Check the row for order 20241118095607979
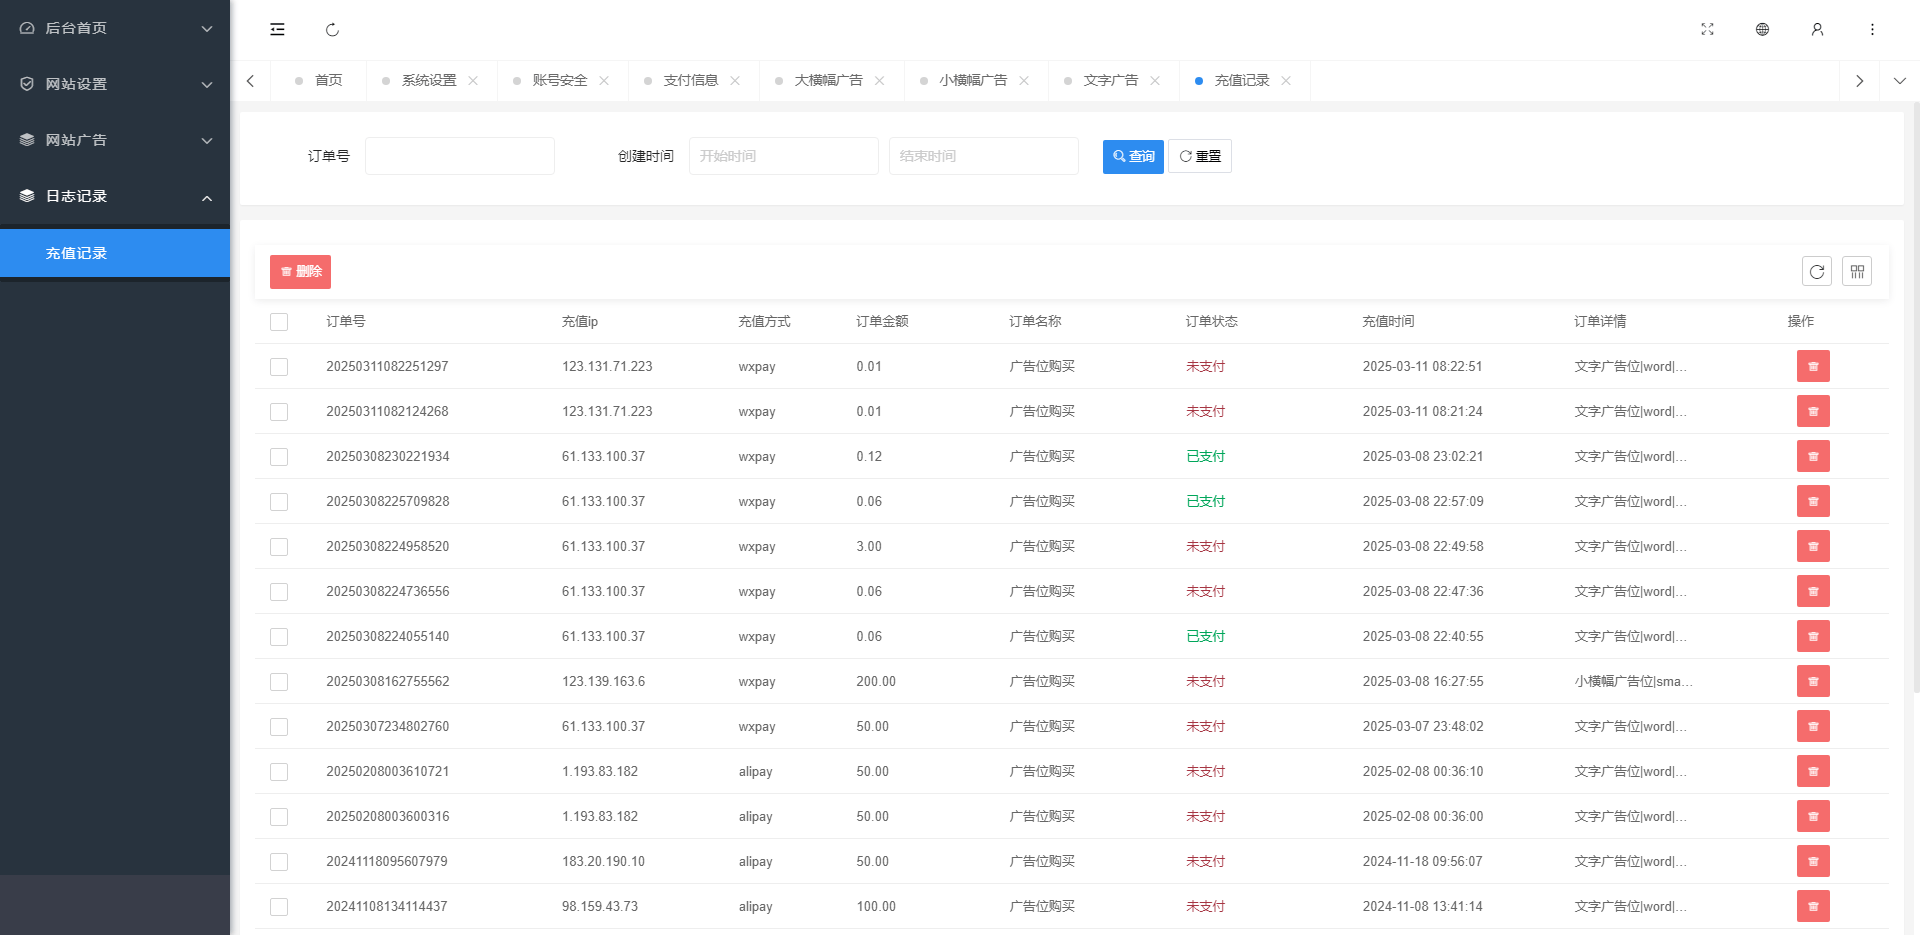 pyautogui.click(x=279, y=862)
